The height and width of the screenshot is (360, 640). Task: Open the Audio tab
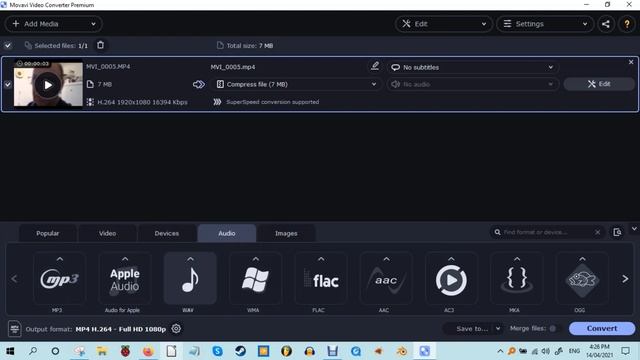pos(227,233)
